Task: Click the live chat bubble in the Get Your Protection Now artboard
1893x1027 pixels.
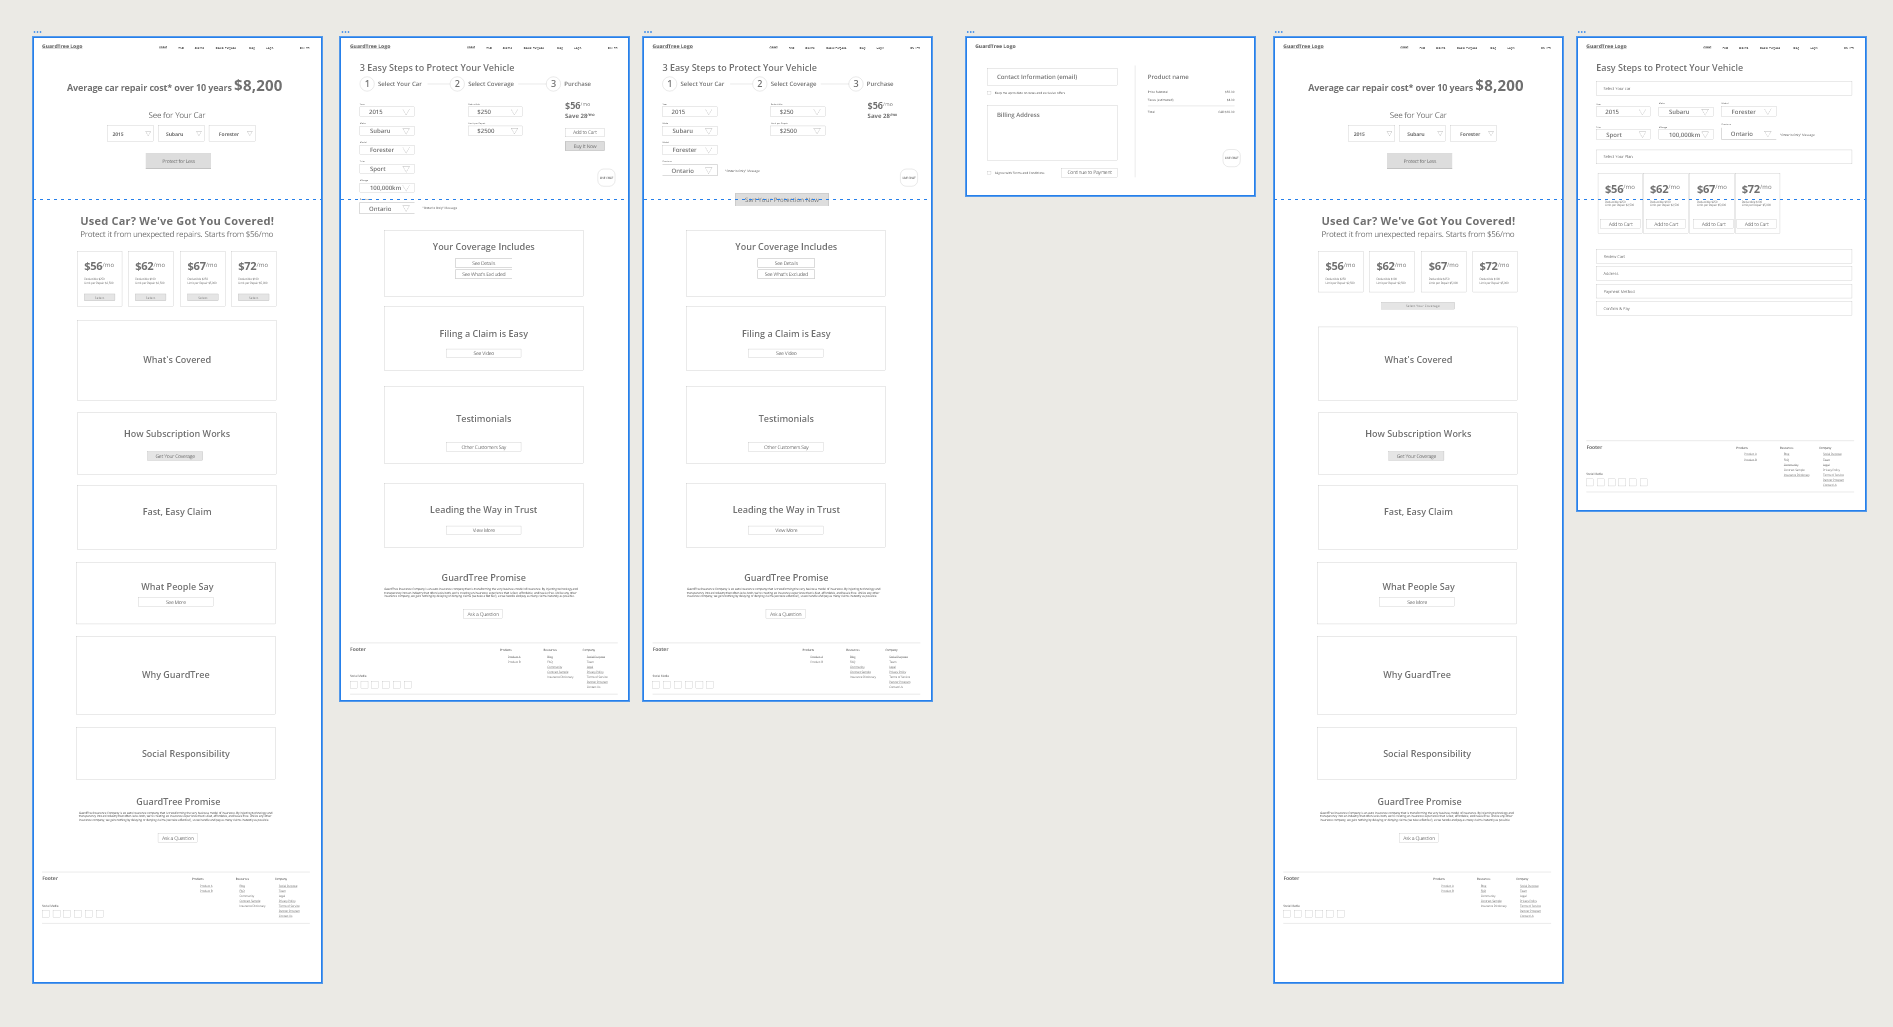Action: (x=909, y=178)
